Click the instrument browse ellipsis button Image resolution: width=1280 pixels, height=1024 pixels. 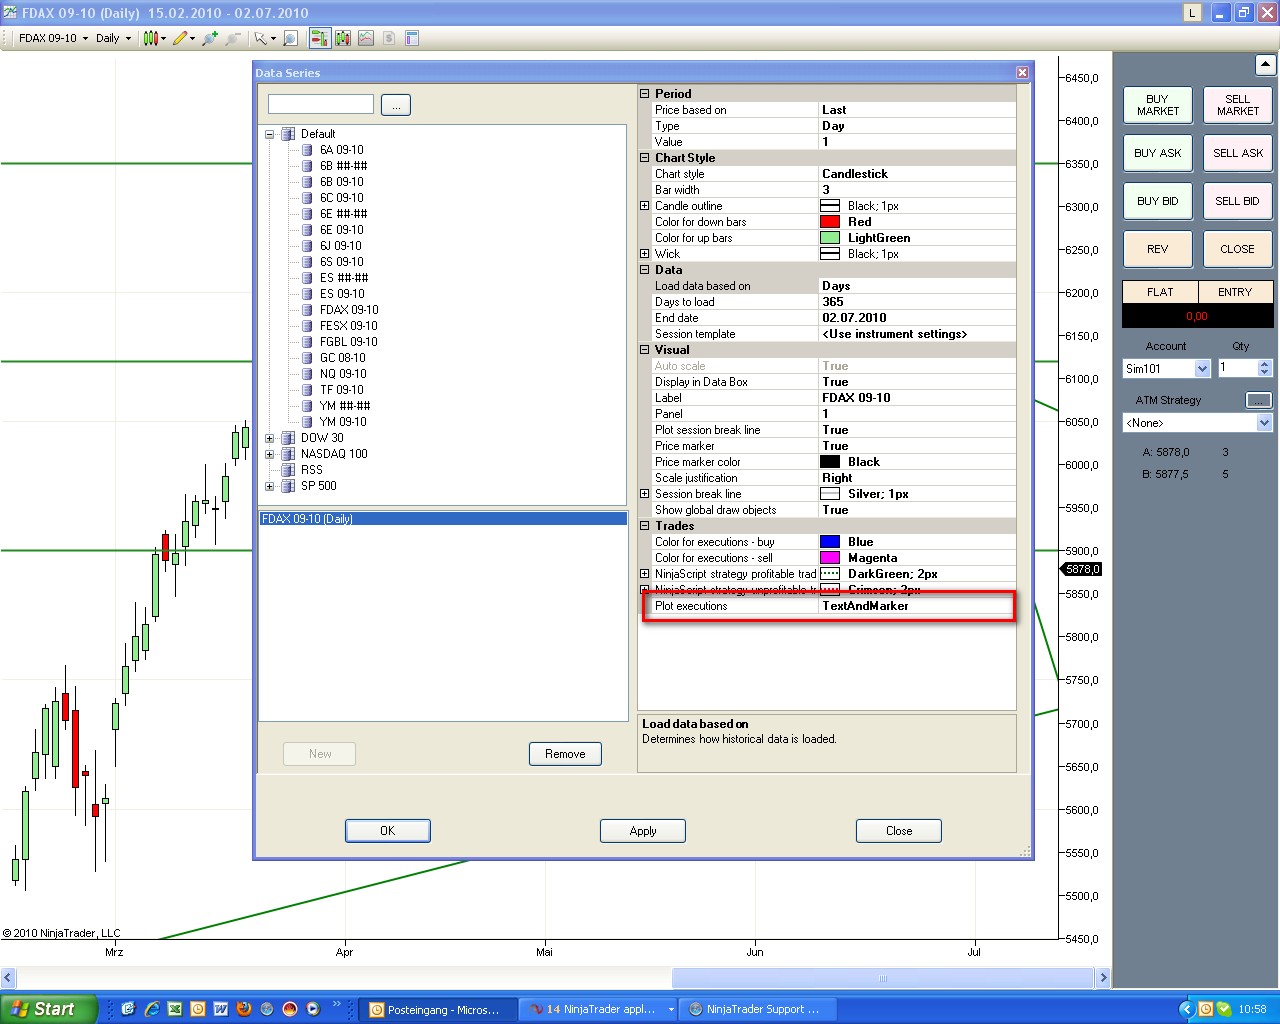(x=396, y=105)
